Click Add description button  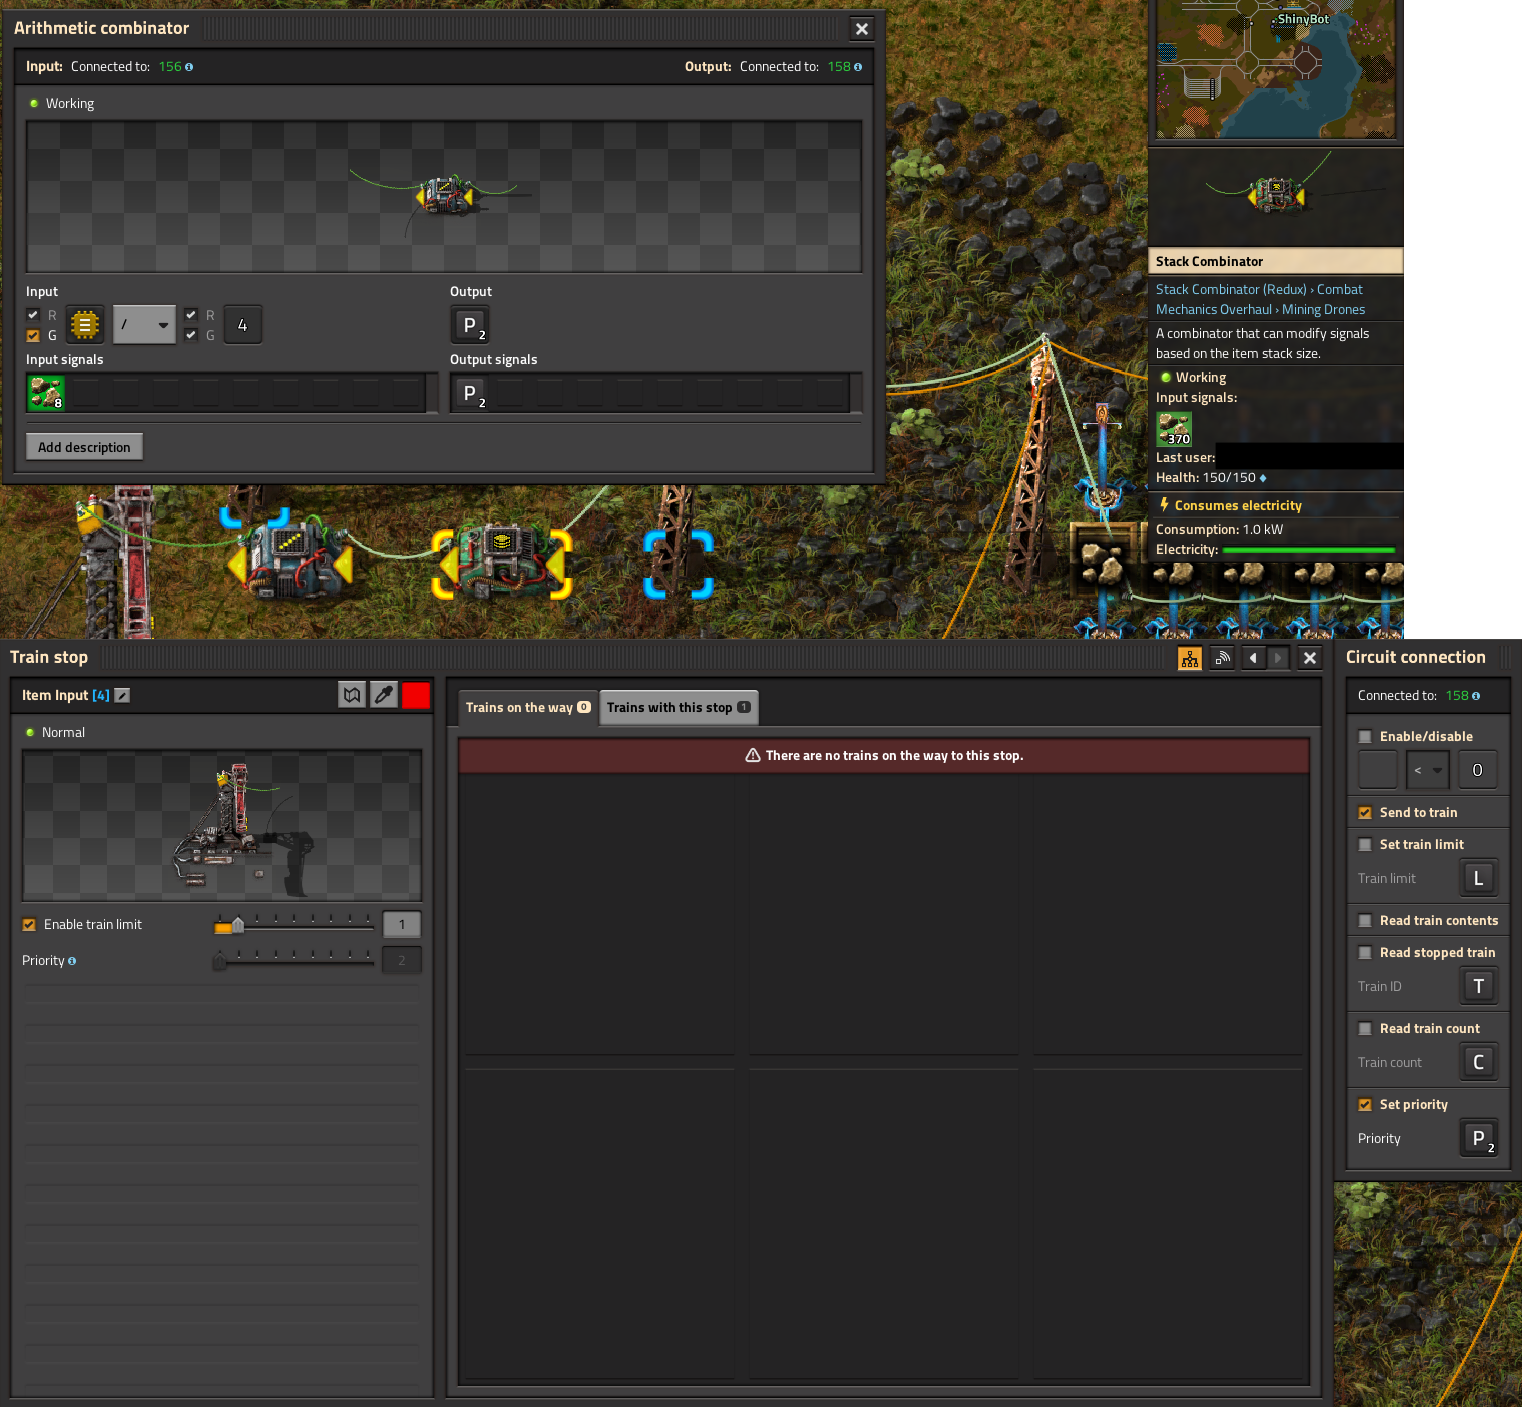tap(84, 447)
